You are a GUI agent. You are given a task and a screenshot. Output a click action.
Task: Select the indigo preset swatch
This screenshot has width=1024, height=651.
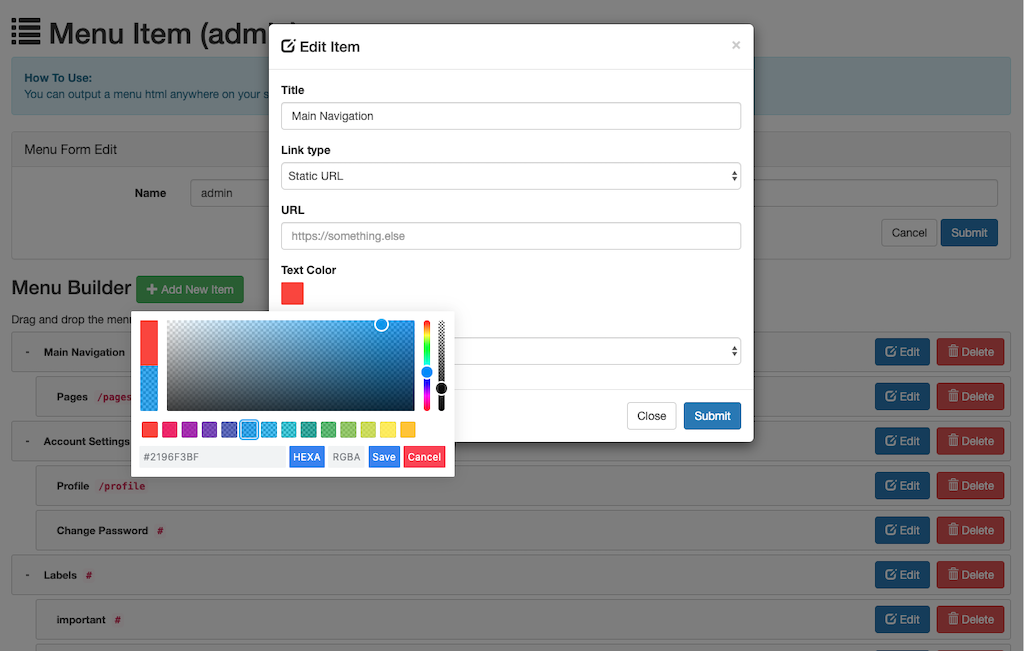229,430
